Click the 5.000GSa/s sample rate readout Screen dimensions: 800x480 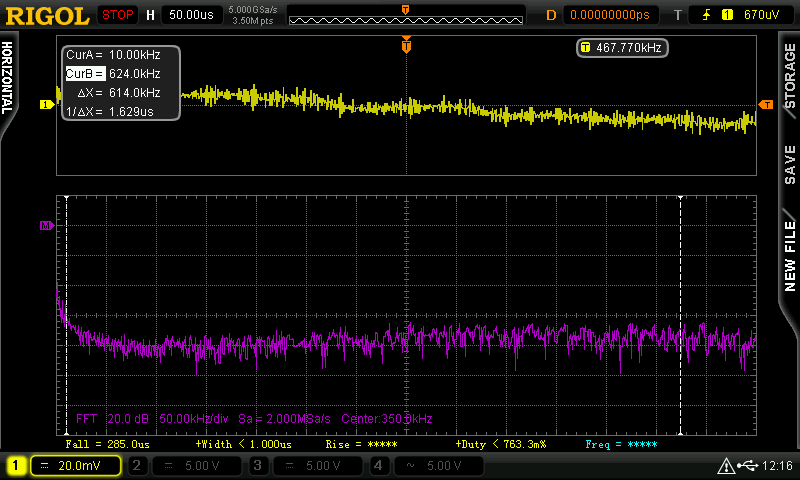pos(253,10)
